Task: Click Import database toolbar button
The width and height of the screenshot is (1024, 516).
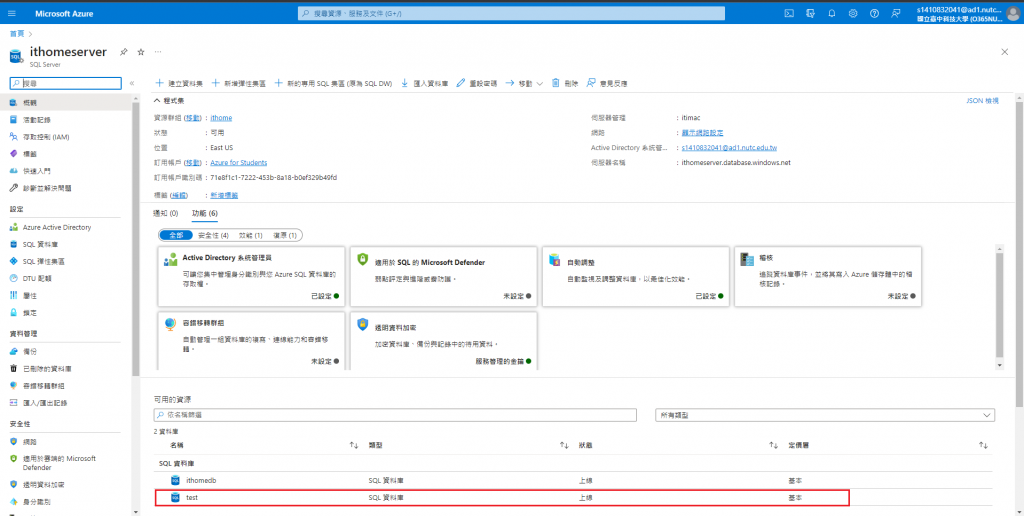Action: click(424, 84)
